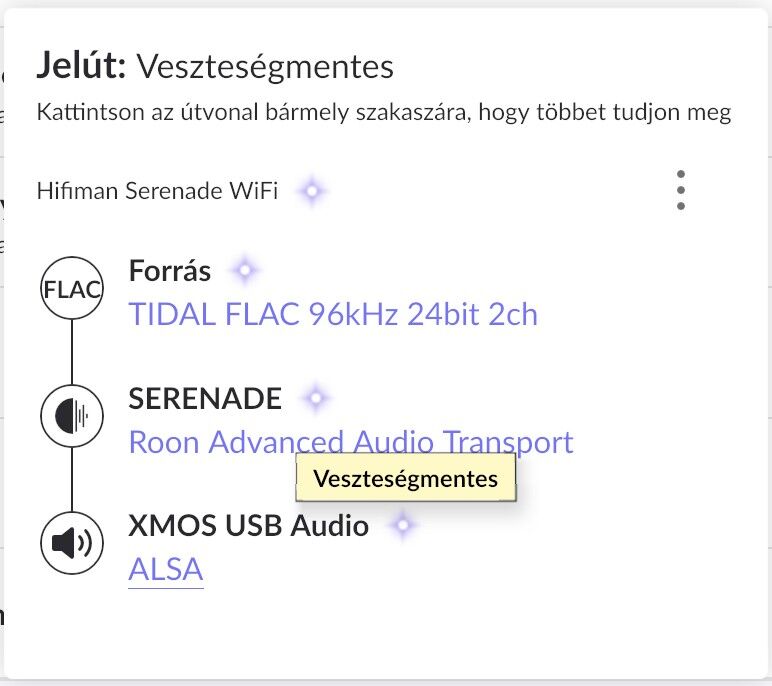Click the Jelút title label
This screenshot has height=686, width=772.
pyautogui.click(x=81, y=66)
